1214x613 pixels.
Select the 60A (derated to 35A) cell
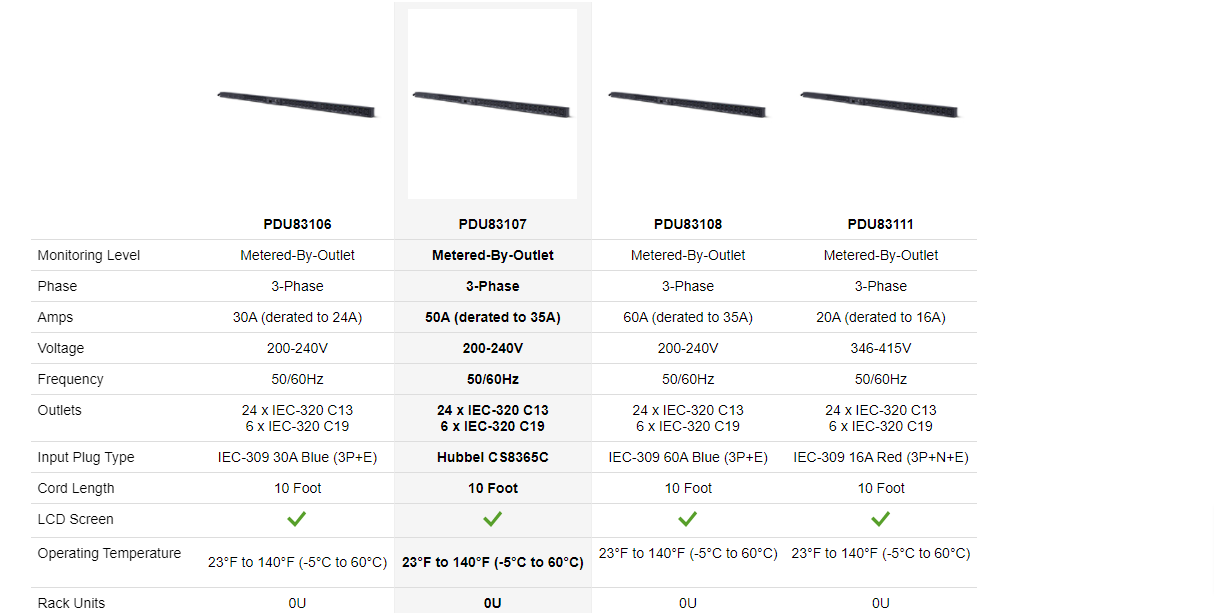click(x=688, y=317)
